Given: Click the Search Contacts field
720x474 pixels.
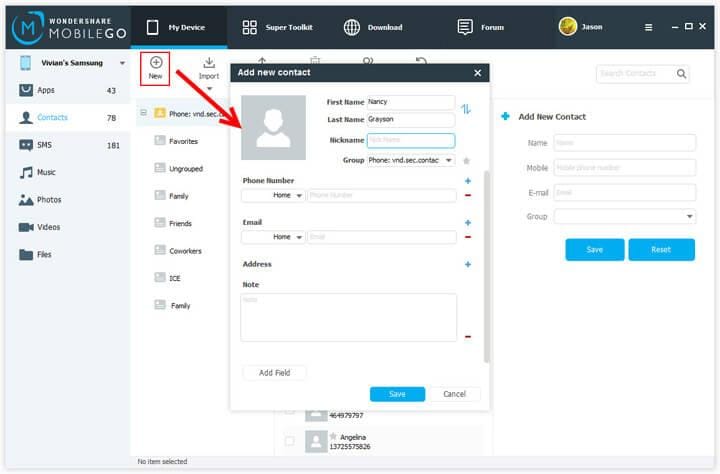Looking at the screenshot, I should pyautogui.click(x=636, y=73).
